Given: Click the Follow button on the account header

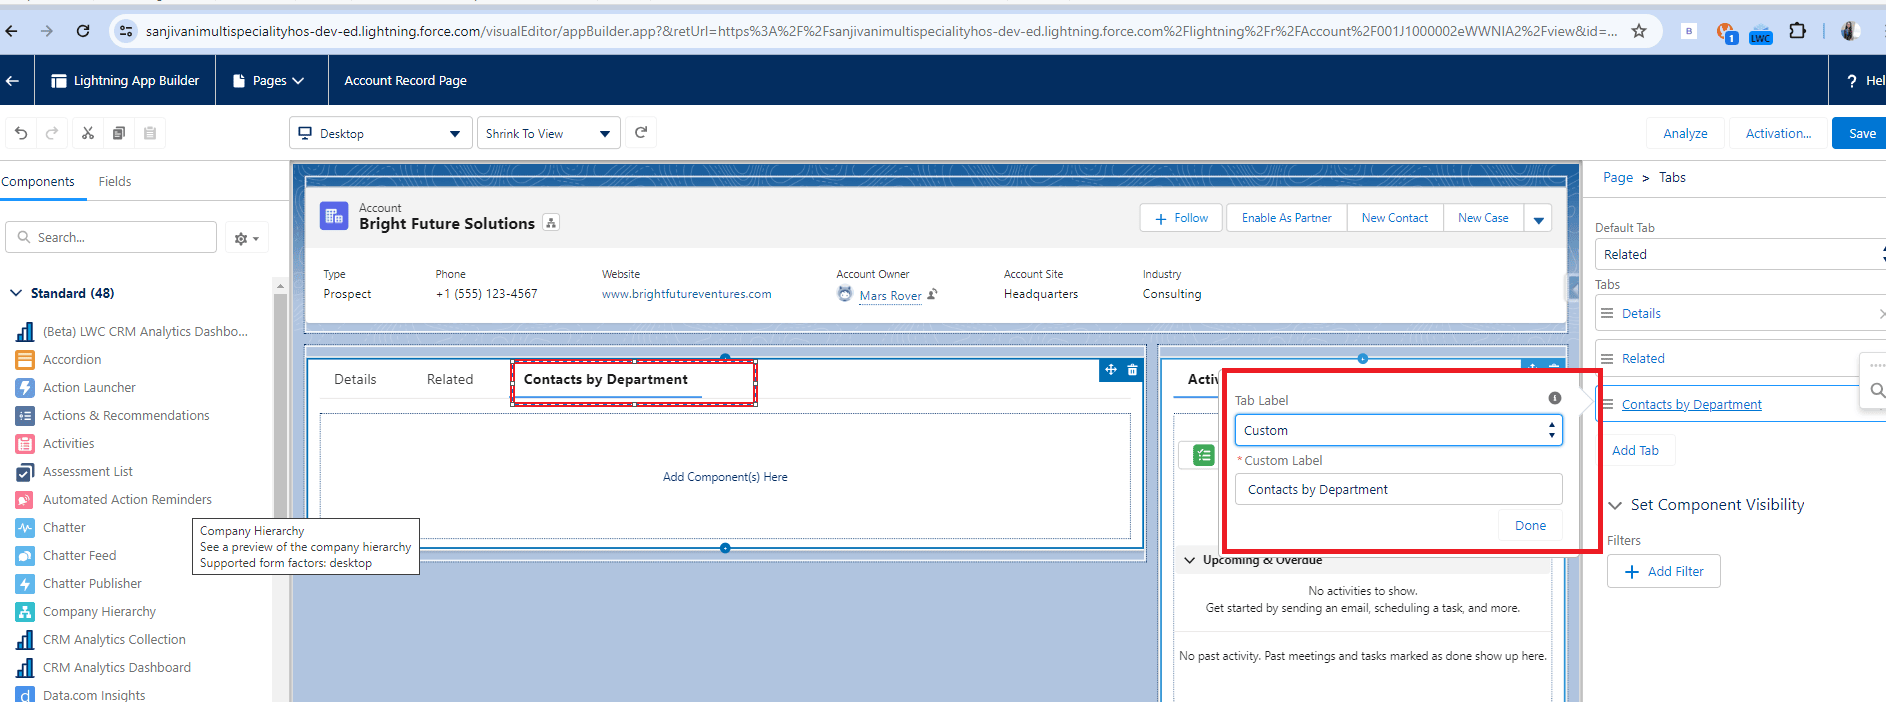Looking at the screenshot, I should (1181, 218).
